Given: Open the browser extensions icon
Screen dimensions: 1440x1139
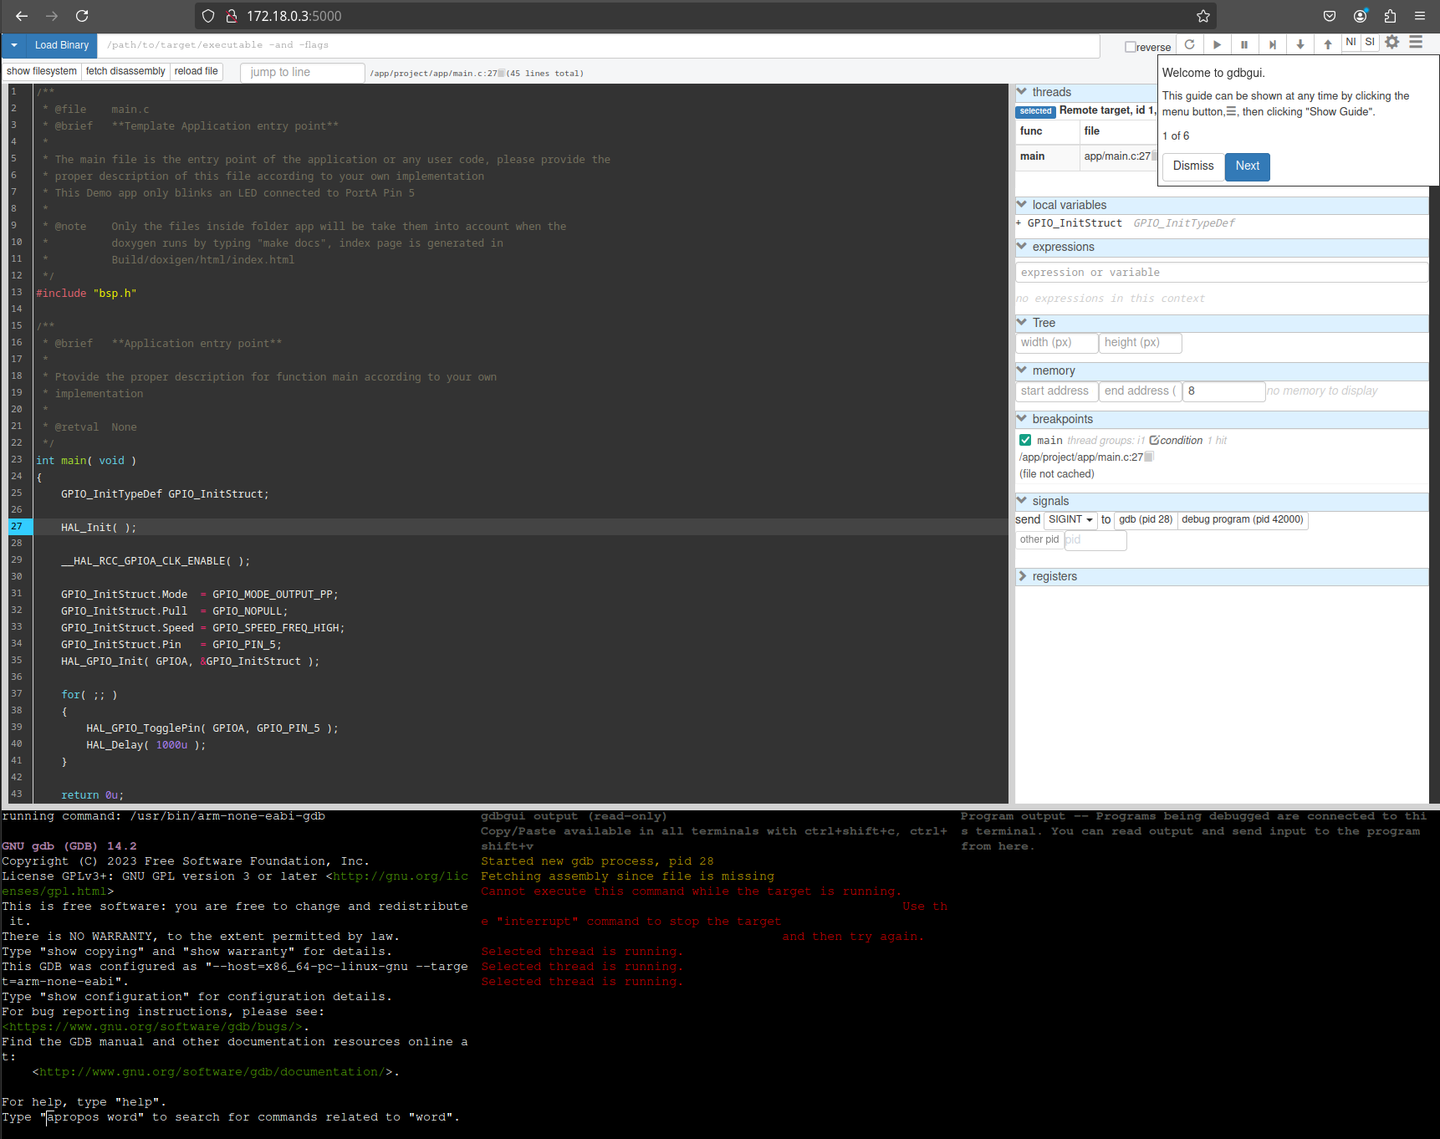Looking at the screenshot, I should click(x=1390, y=16).
